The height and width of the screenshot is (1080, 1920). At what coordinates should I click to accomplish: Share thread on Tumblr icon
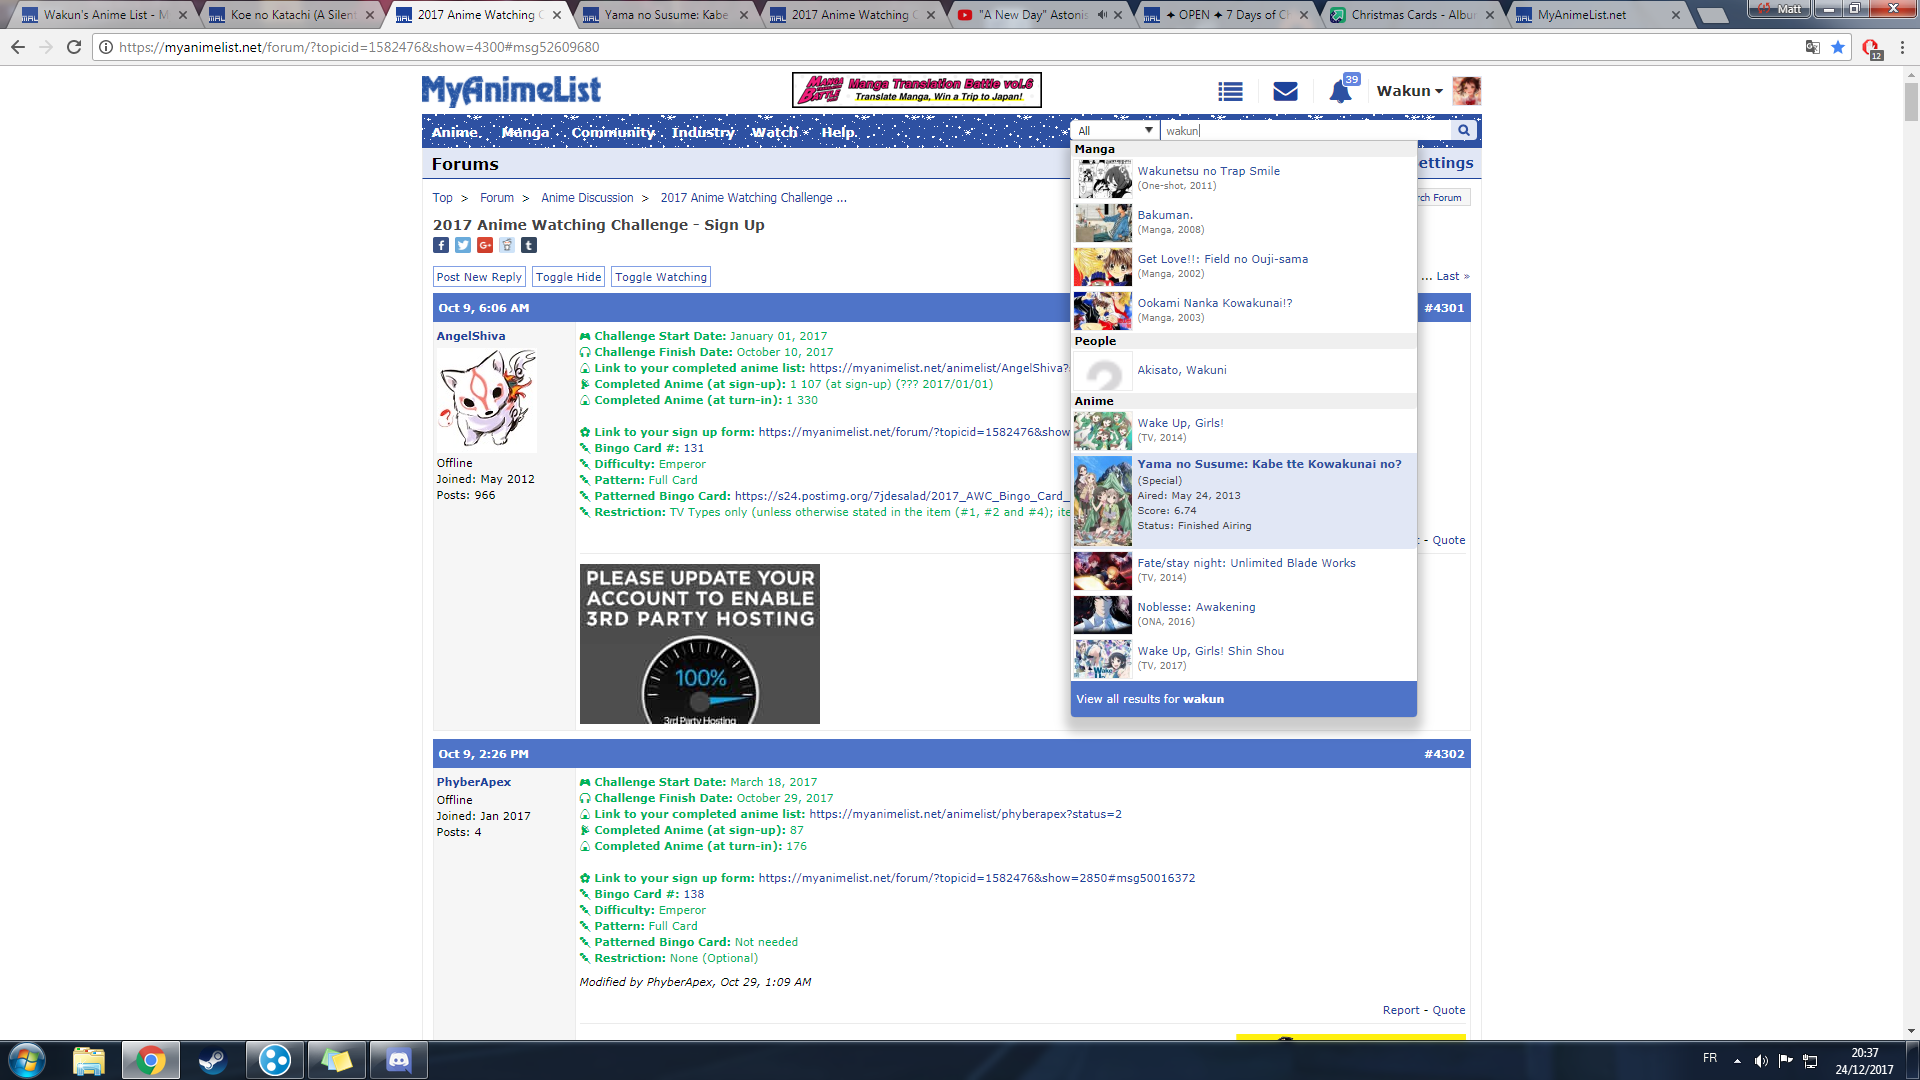pyautogui.click(x=529, y=245)
